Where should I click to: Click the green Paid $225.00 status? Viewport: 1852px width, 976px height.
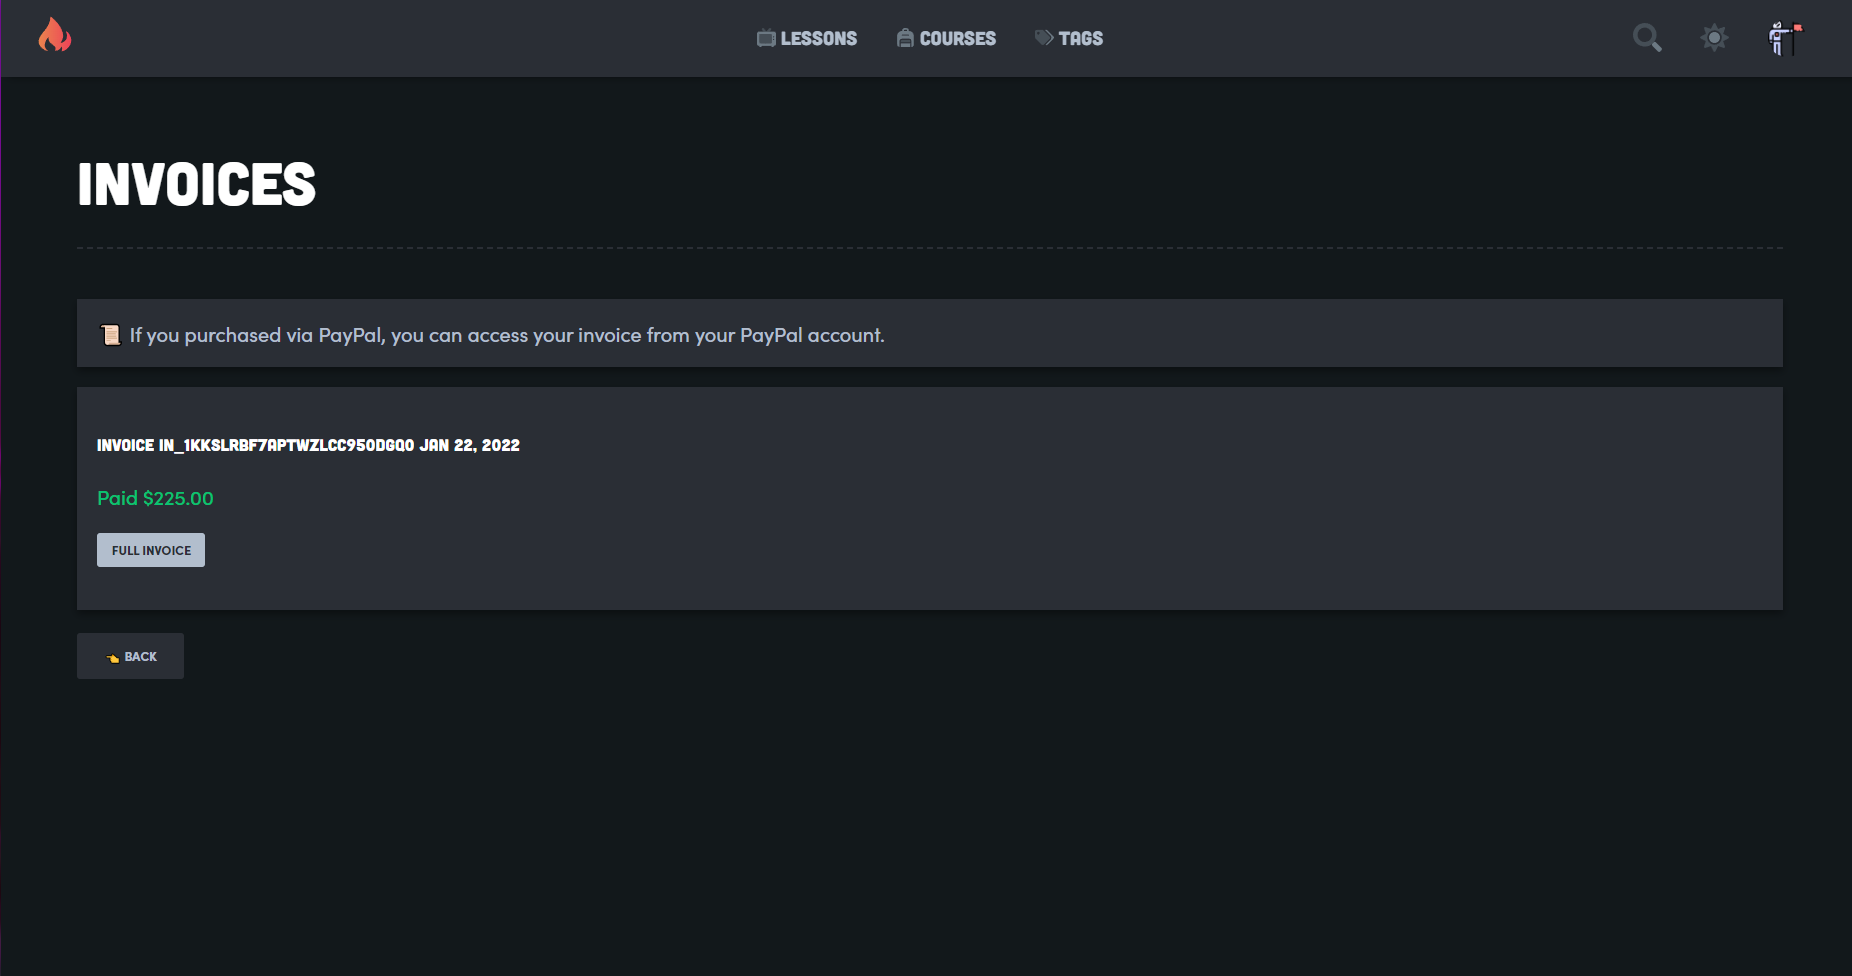coord(155,497)
